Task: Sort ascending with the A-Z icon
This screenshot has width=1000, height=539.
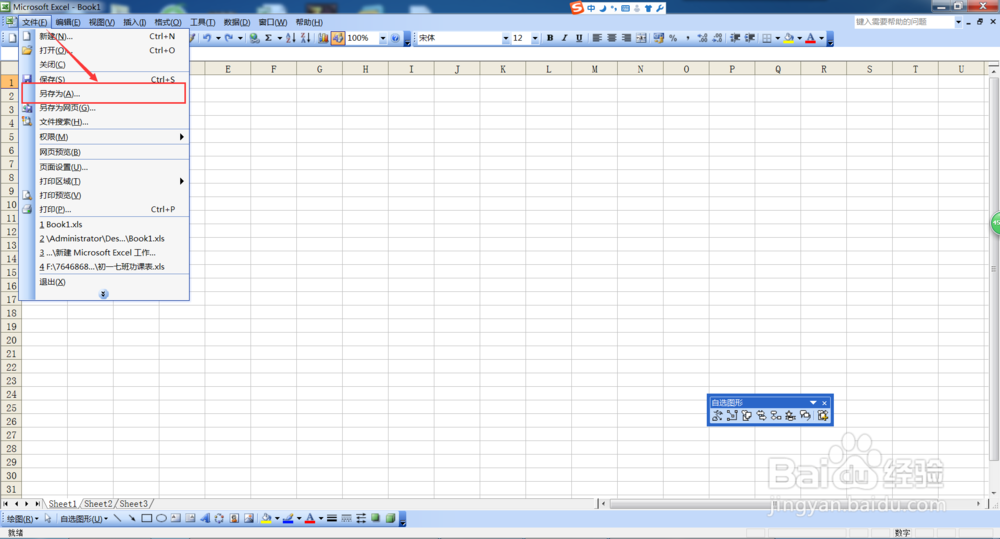Action: pos(291,38)
